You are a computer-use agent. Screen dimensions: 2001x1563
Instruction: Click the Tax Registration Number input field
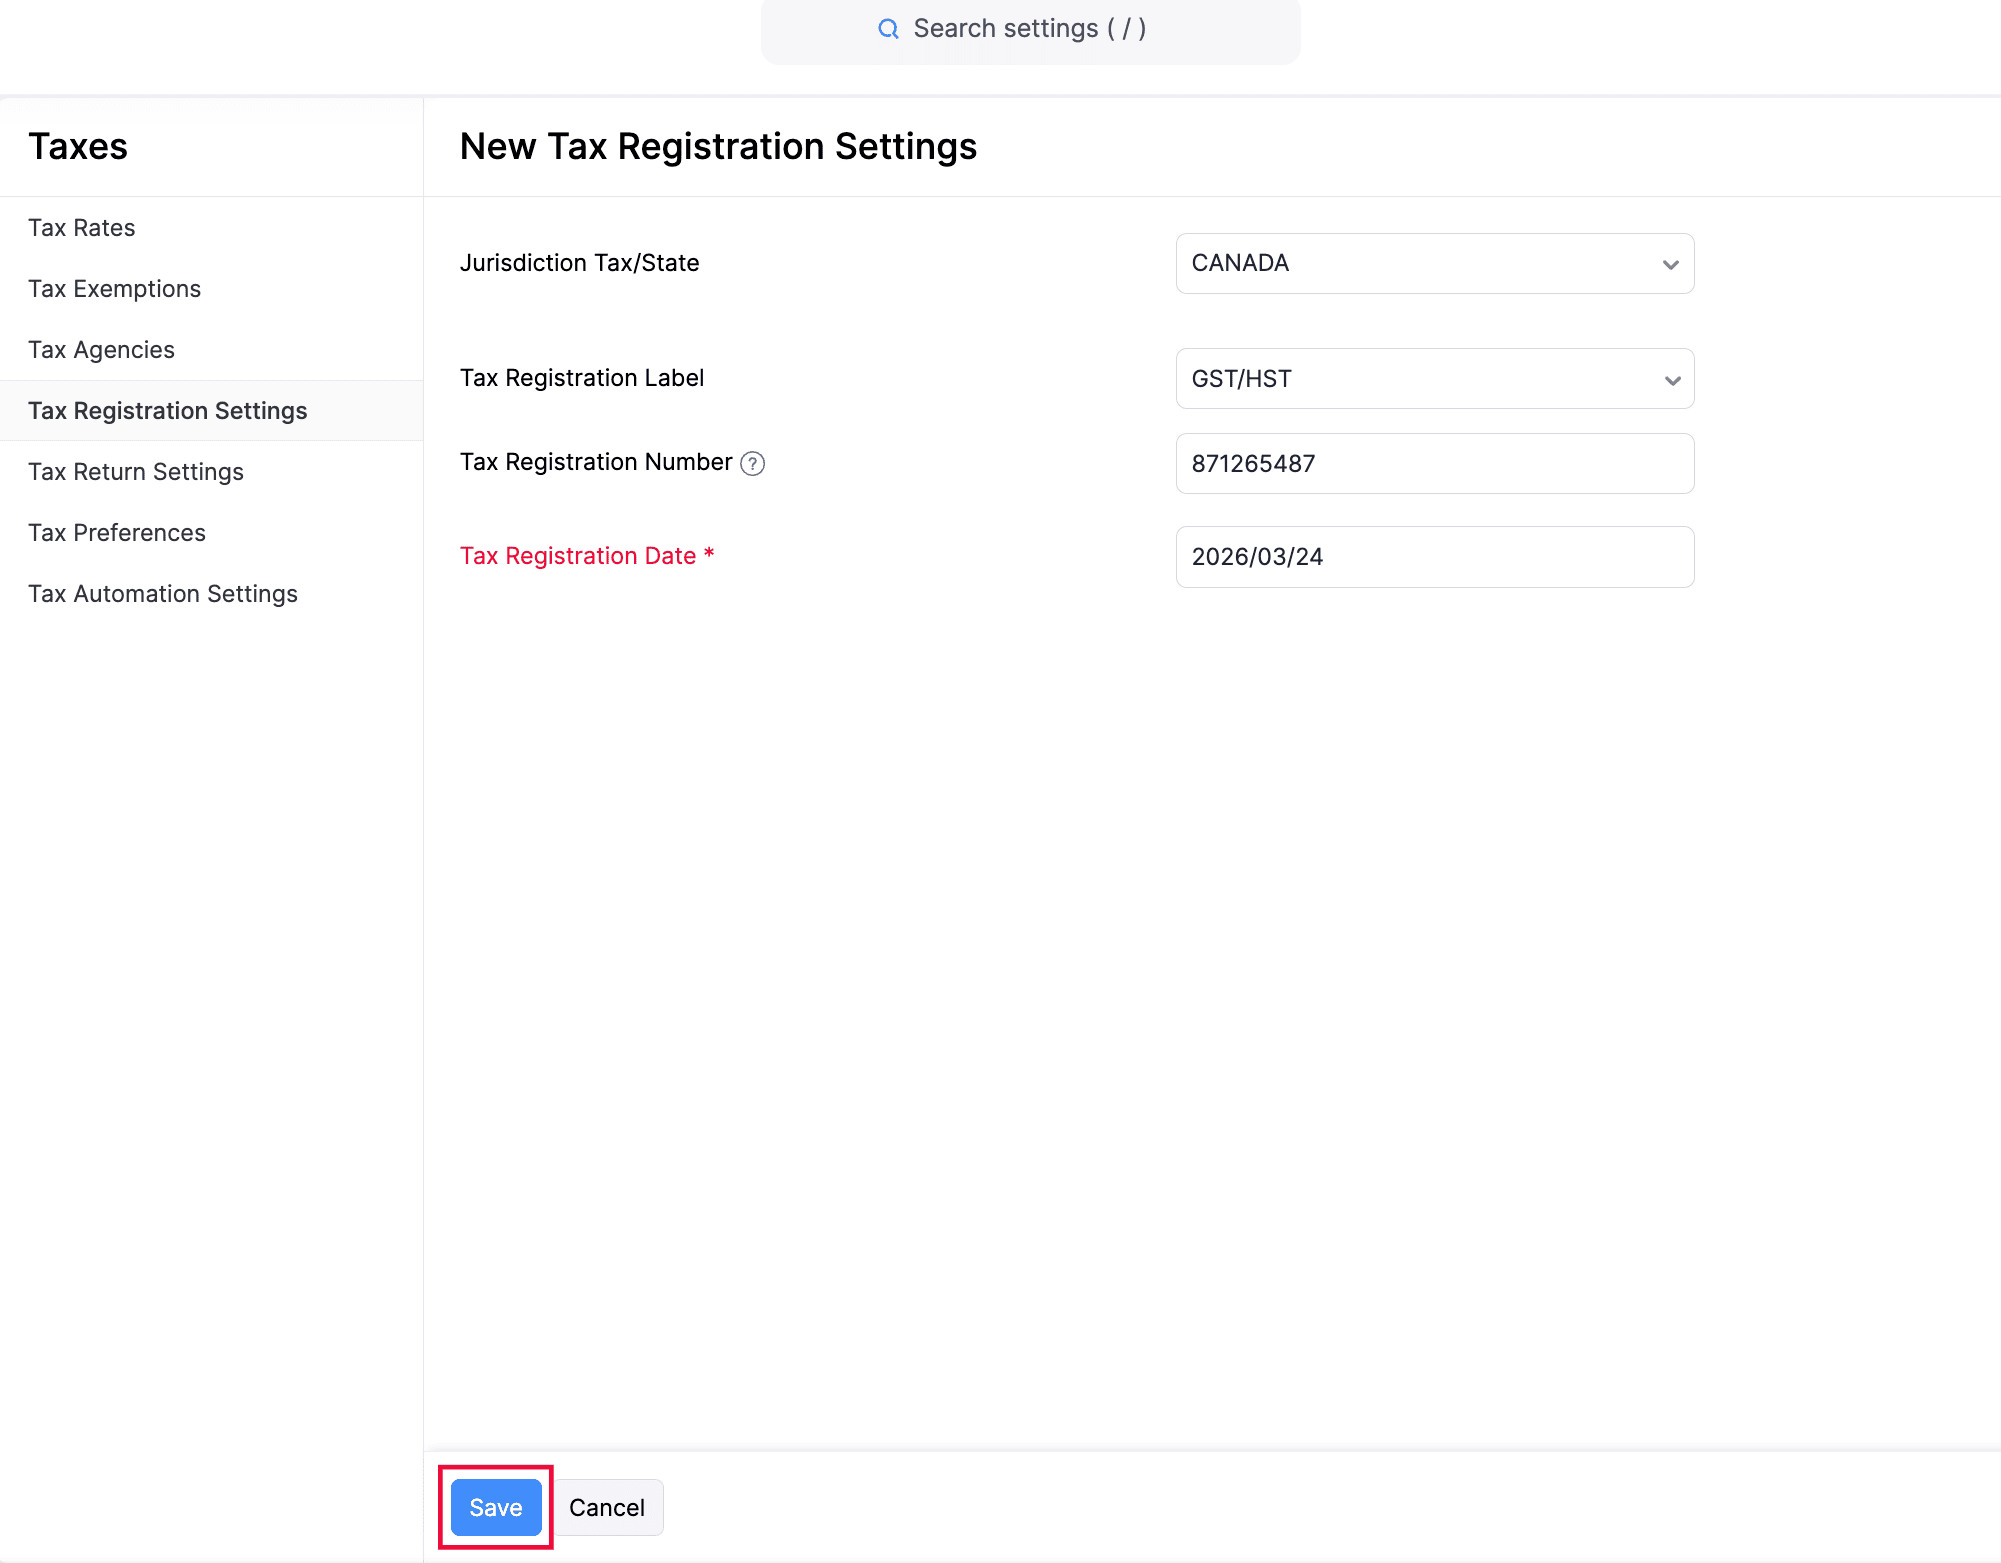pos(1435,463)
